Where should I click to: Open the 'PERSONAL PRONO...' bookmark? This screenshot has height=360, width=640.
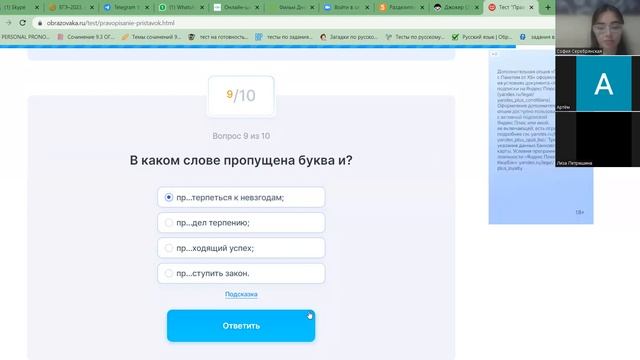click(x=25, y=37)
